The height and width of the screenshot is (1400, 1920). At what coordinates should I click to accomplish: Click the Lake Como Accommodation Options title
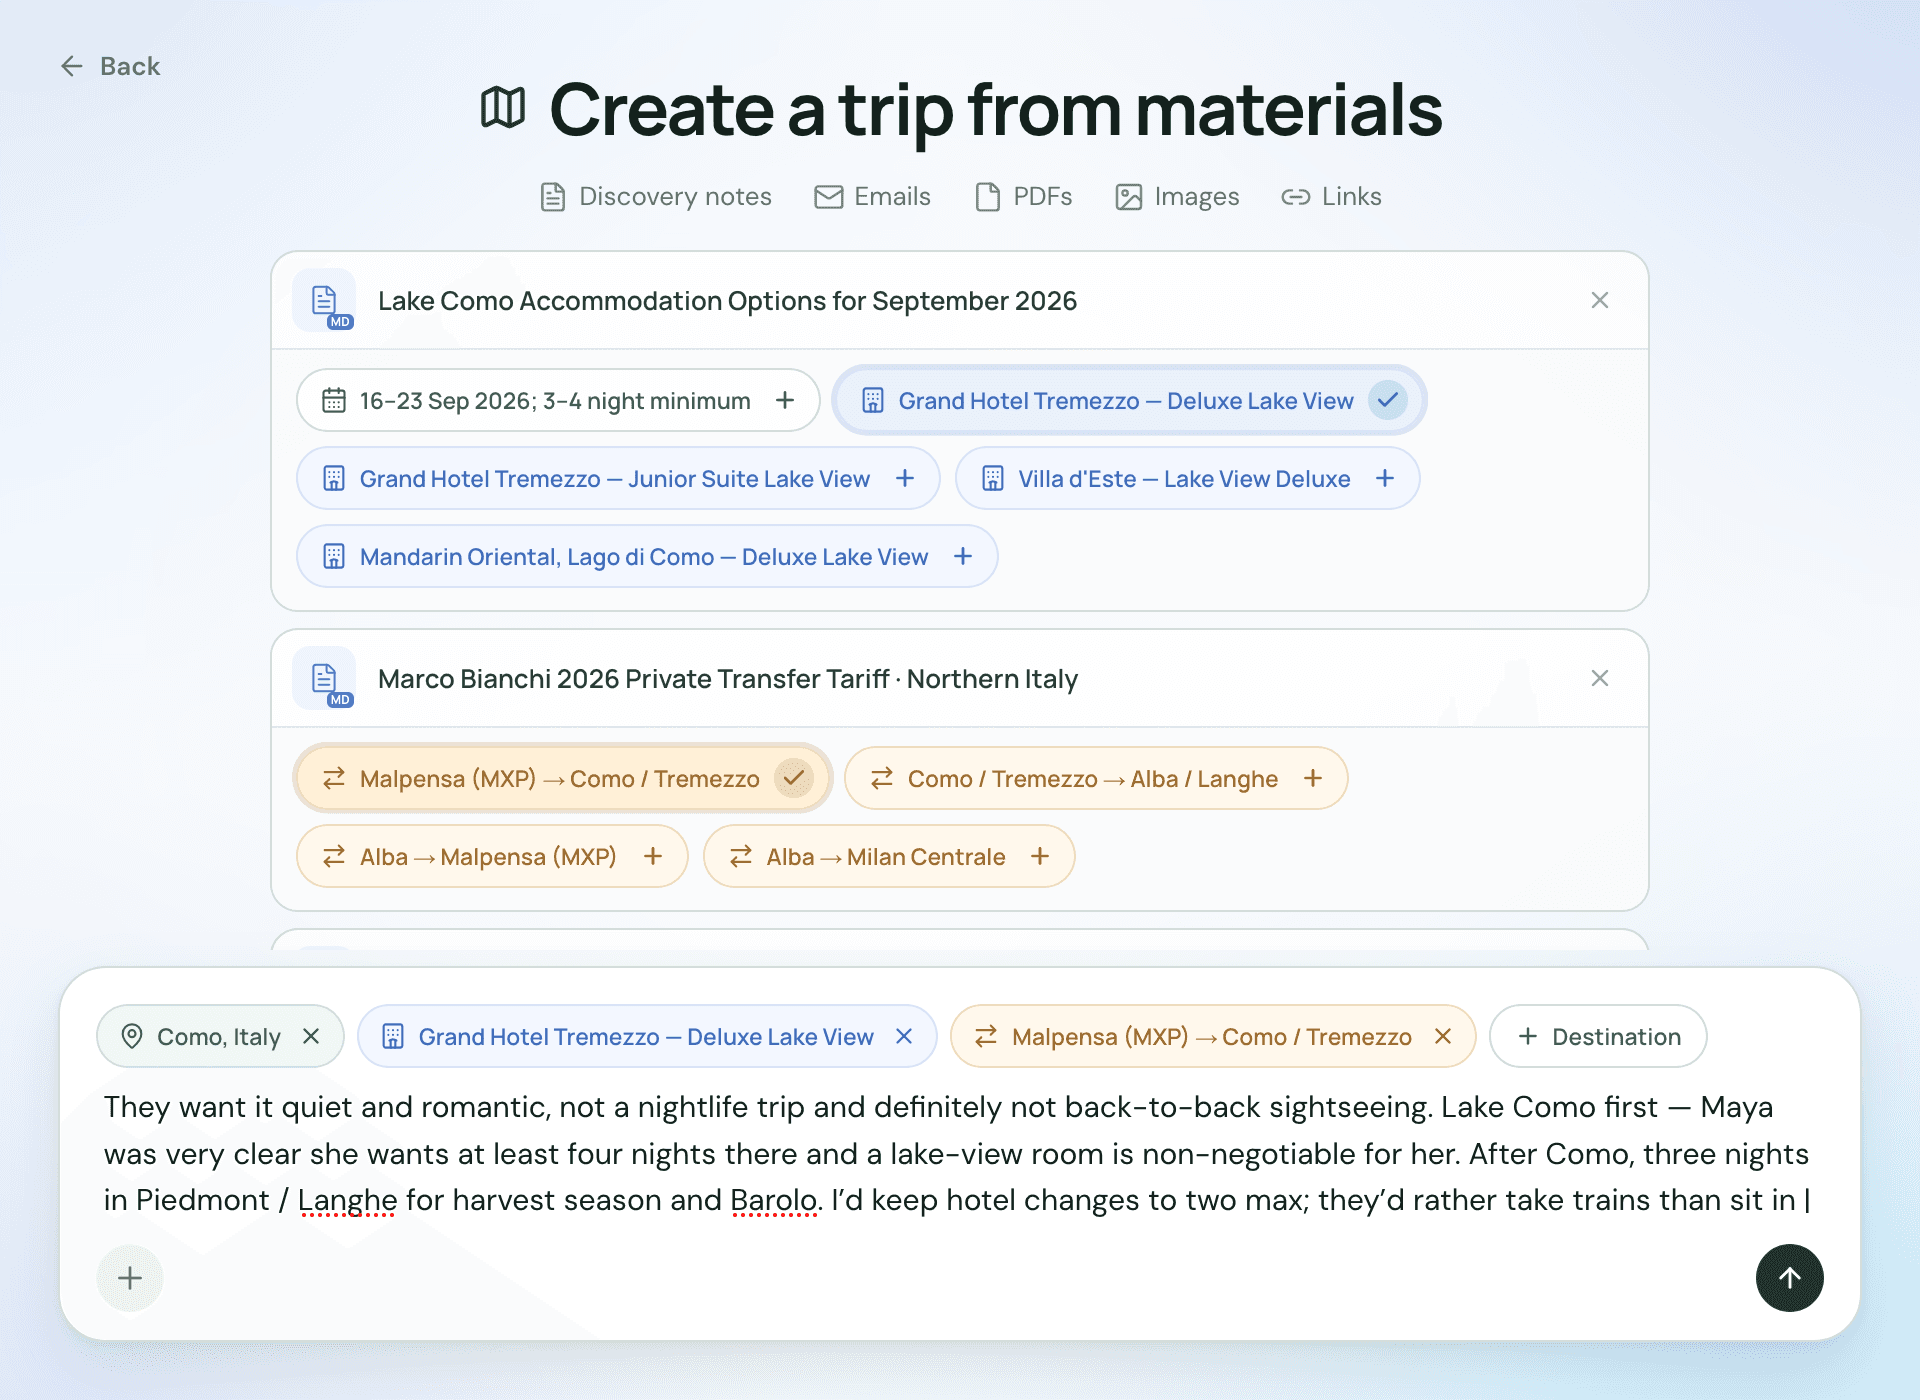[727, 300]
